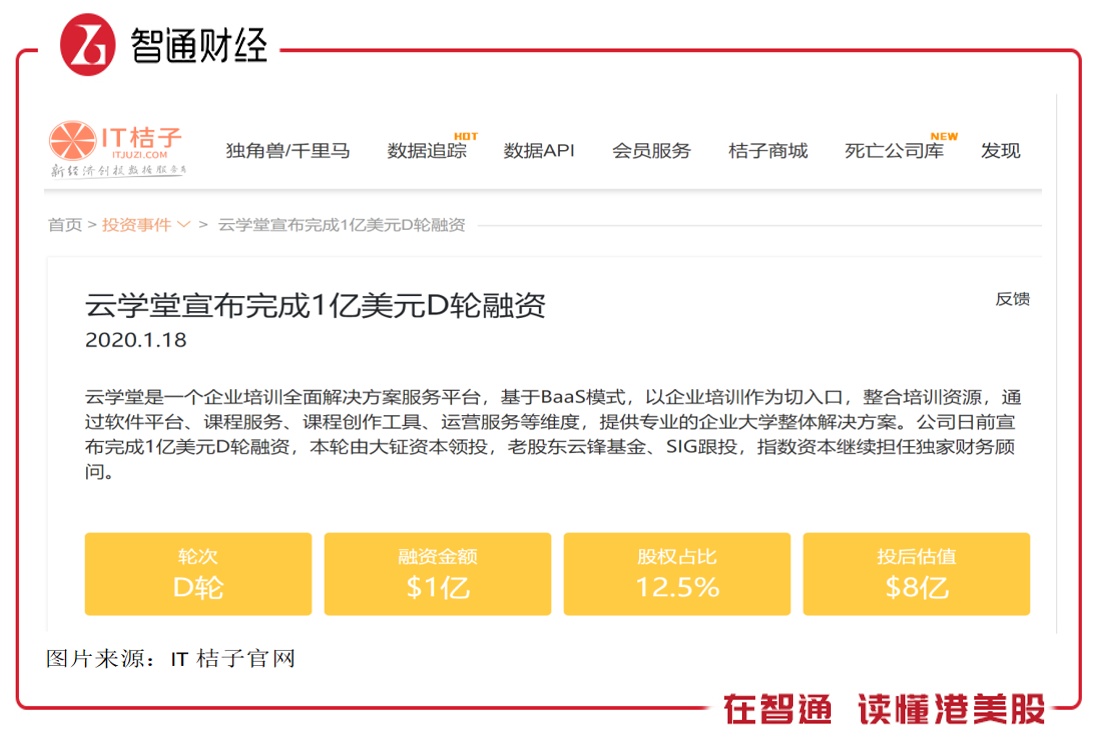This screenshot has width=1105, height=756.
Task: Open the 死亡公司库 menu item
Action: 894,151
